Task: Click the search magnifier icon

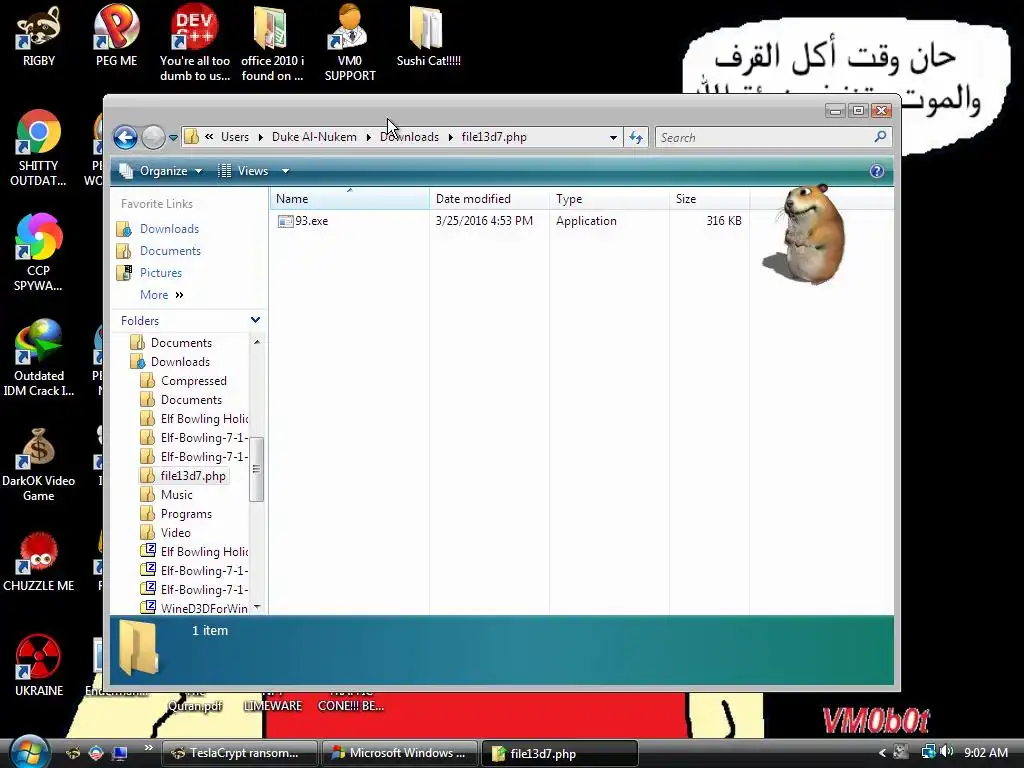Action: pos(880,136)
